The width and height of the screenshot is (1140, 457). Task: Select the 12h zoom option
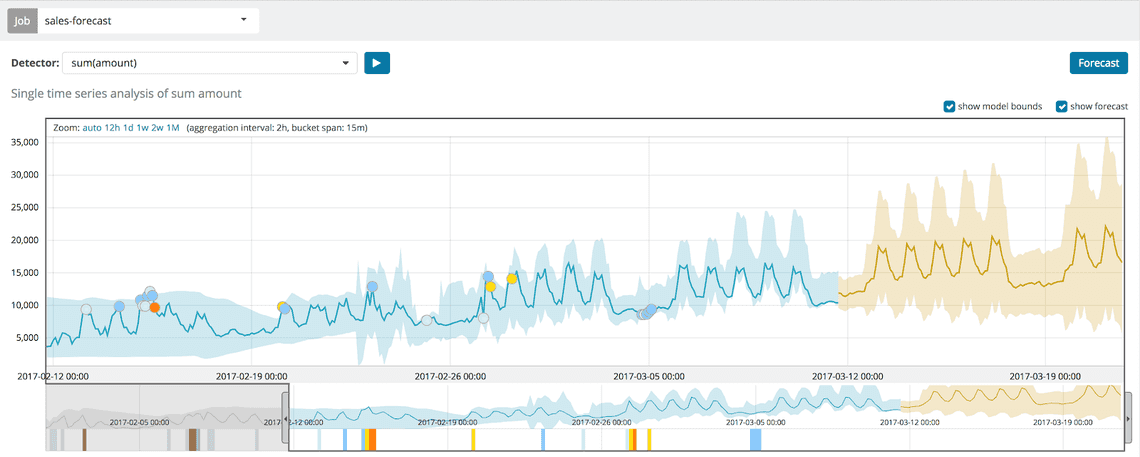point(112,128)
